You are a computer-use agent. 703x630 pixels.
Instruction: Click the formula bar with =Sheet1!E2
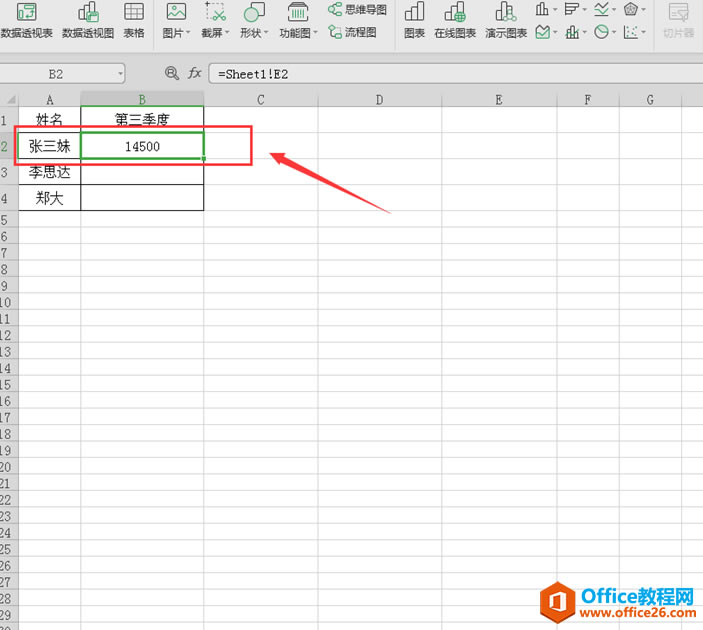tap(455, 74)
